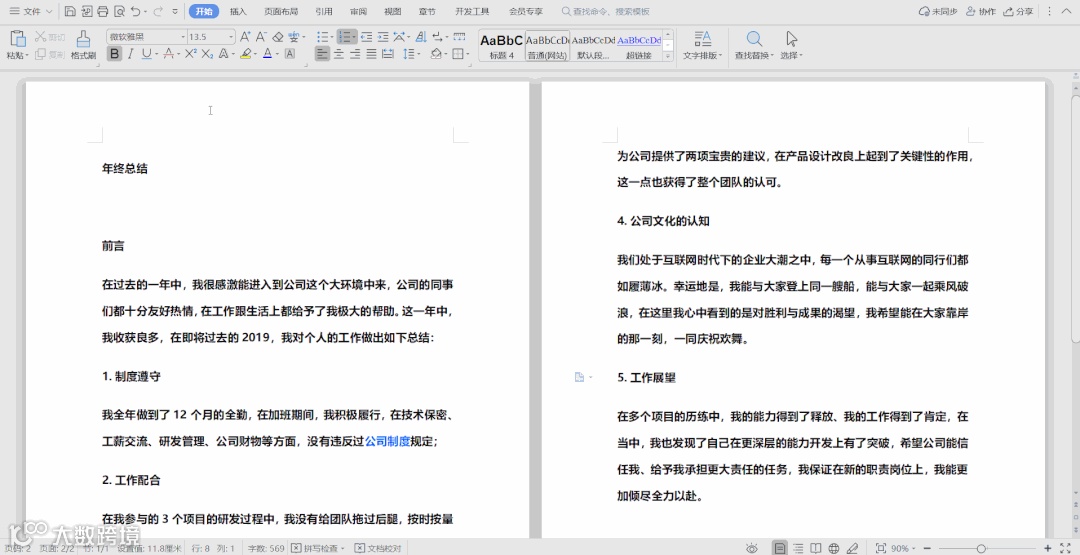1080x555 pixels.
Task: Click the Print icon in quick access toolbar
Action: tap(103, 11)
